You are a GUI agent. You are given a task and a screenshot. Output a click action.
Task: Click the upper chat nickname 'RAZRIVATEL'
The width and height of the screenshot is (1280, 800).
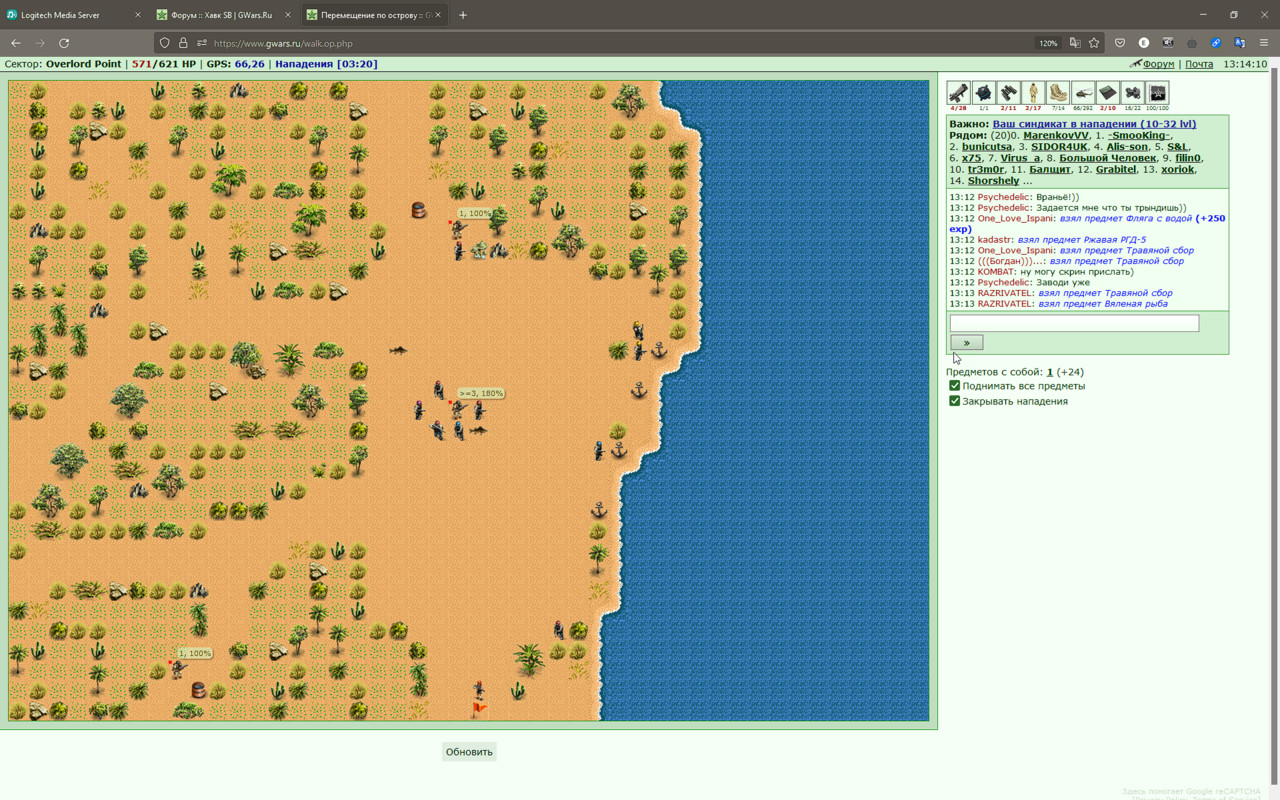(1005, 293)
